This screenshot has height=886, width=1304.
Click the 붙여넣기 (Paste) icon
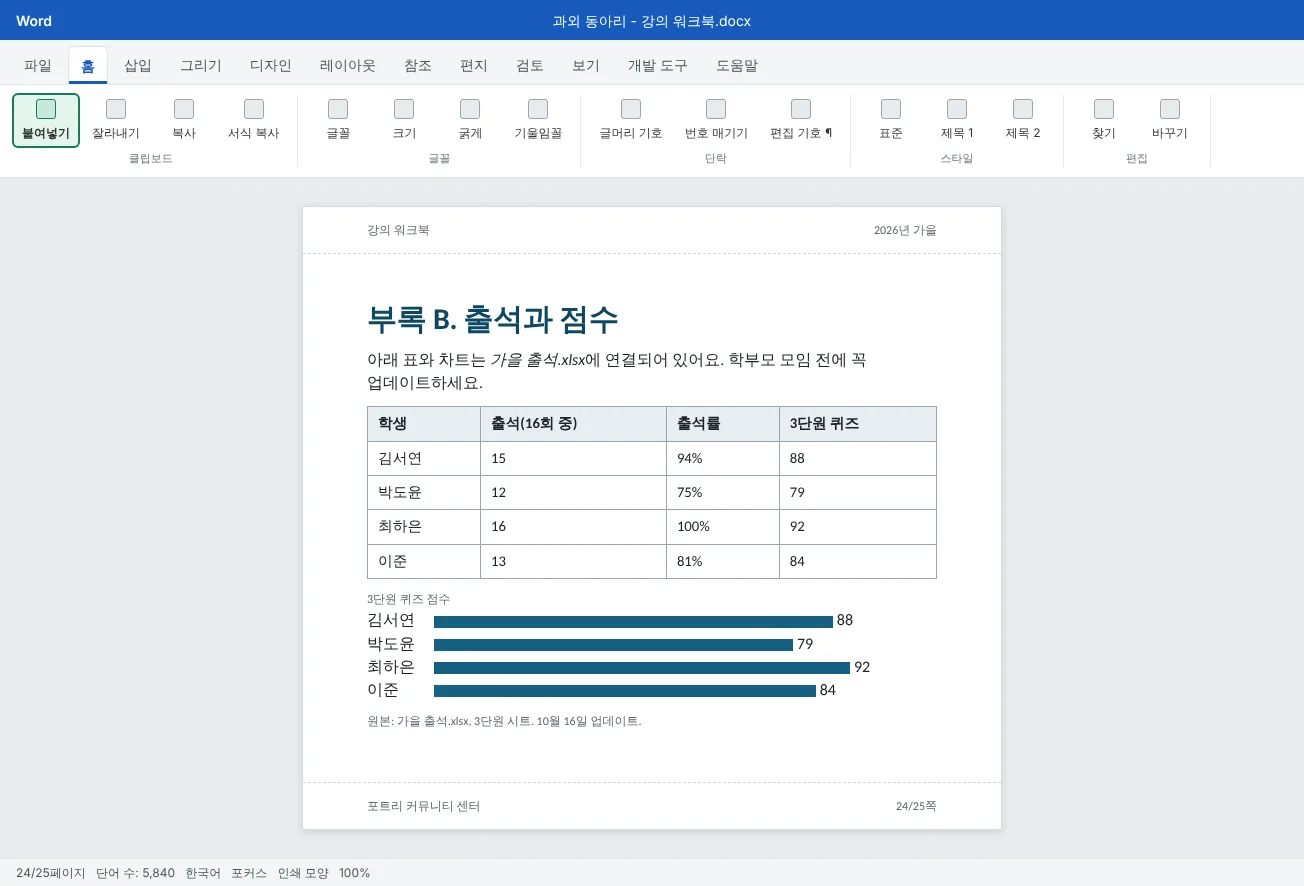pyautogui.click(x=46, y=109)
